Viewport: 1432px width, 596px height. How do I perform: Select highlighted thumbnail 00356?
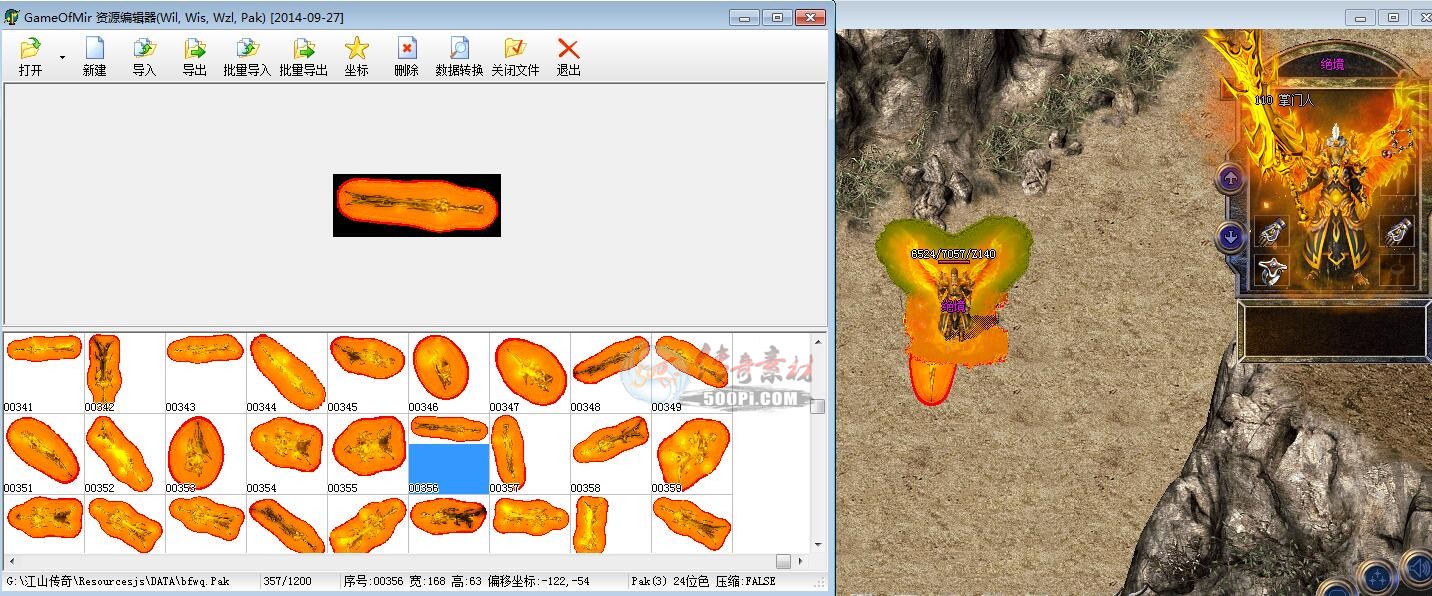click(x=448, y=454)
